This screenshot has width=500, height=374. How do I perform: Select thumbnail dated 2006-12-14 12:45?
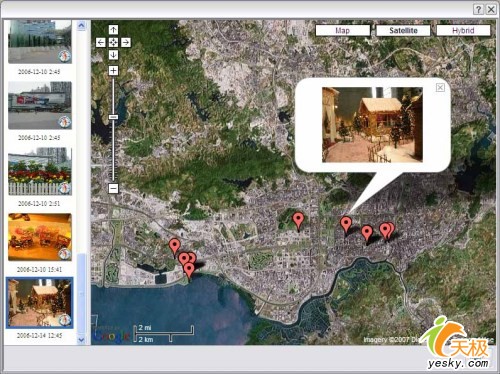(x=40, y=303)
